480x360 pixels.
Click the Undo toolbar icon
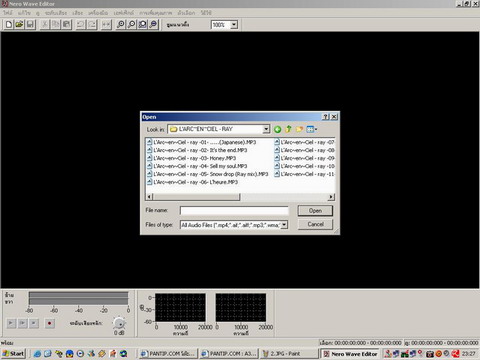click(81, 24)
